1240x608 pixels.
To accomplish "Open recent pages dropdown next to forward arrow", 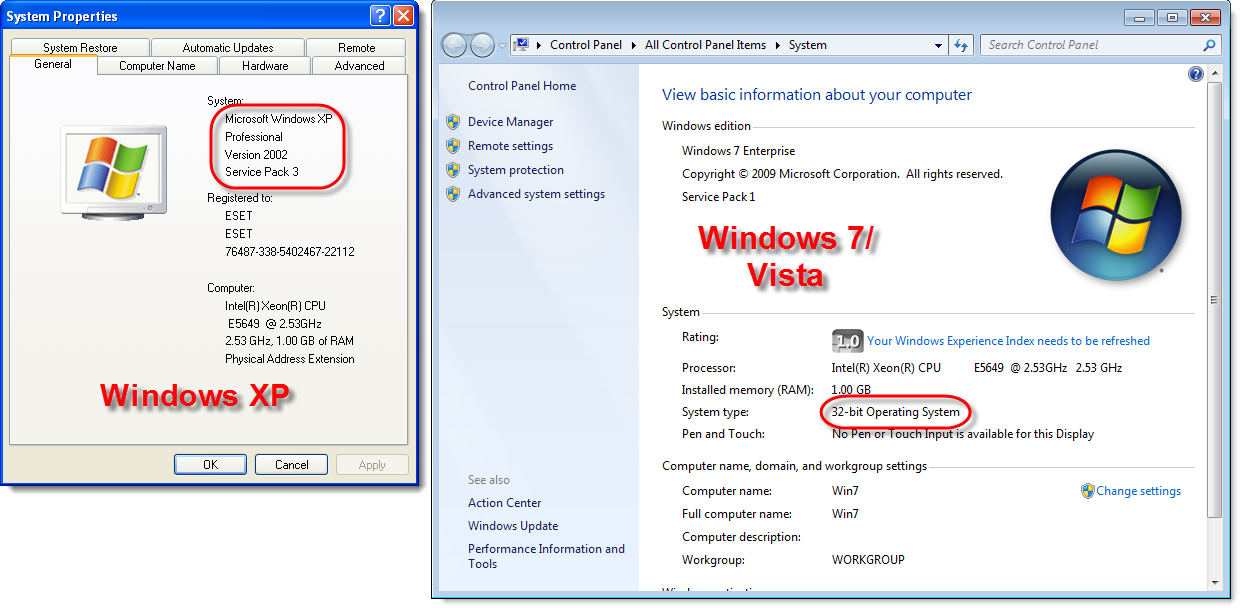I will (502, 46).
